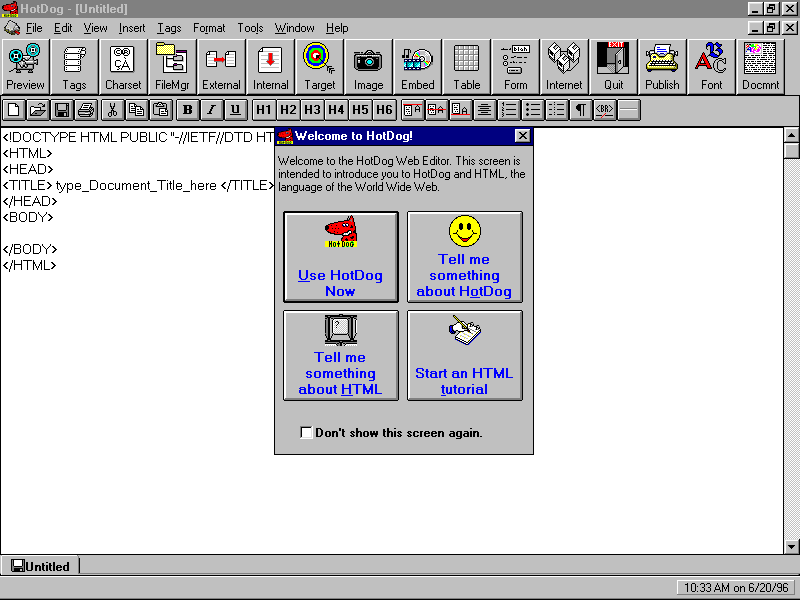The width and height of the screenshot is (800, 600).
Task: Click Tell me something about HotDog
Action: point(464,257)
